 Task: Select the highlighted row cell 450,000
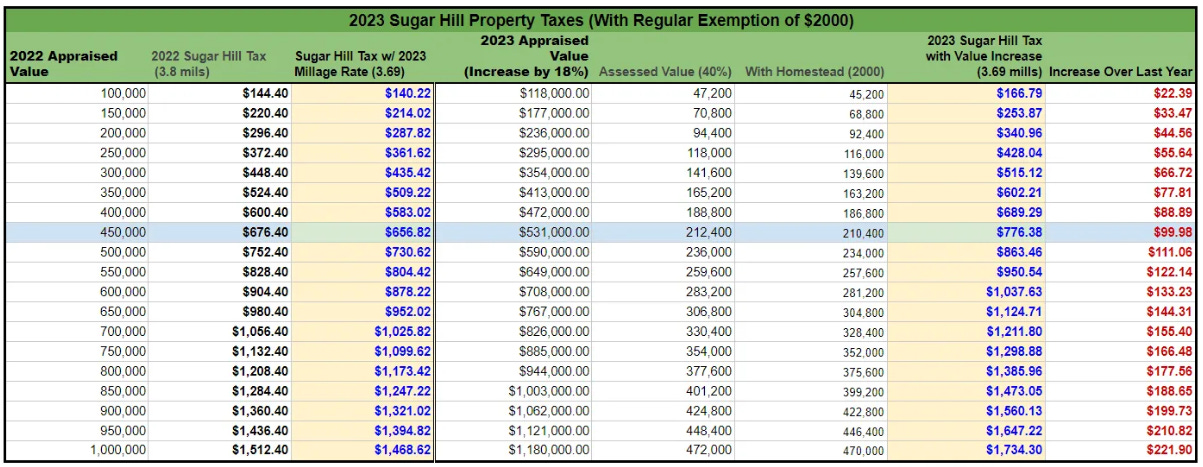[76, 232]
